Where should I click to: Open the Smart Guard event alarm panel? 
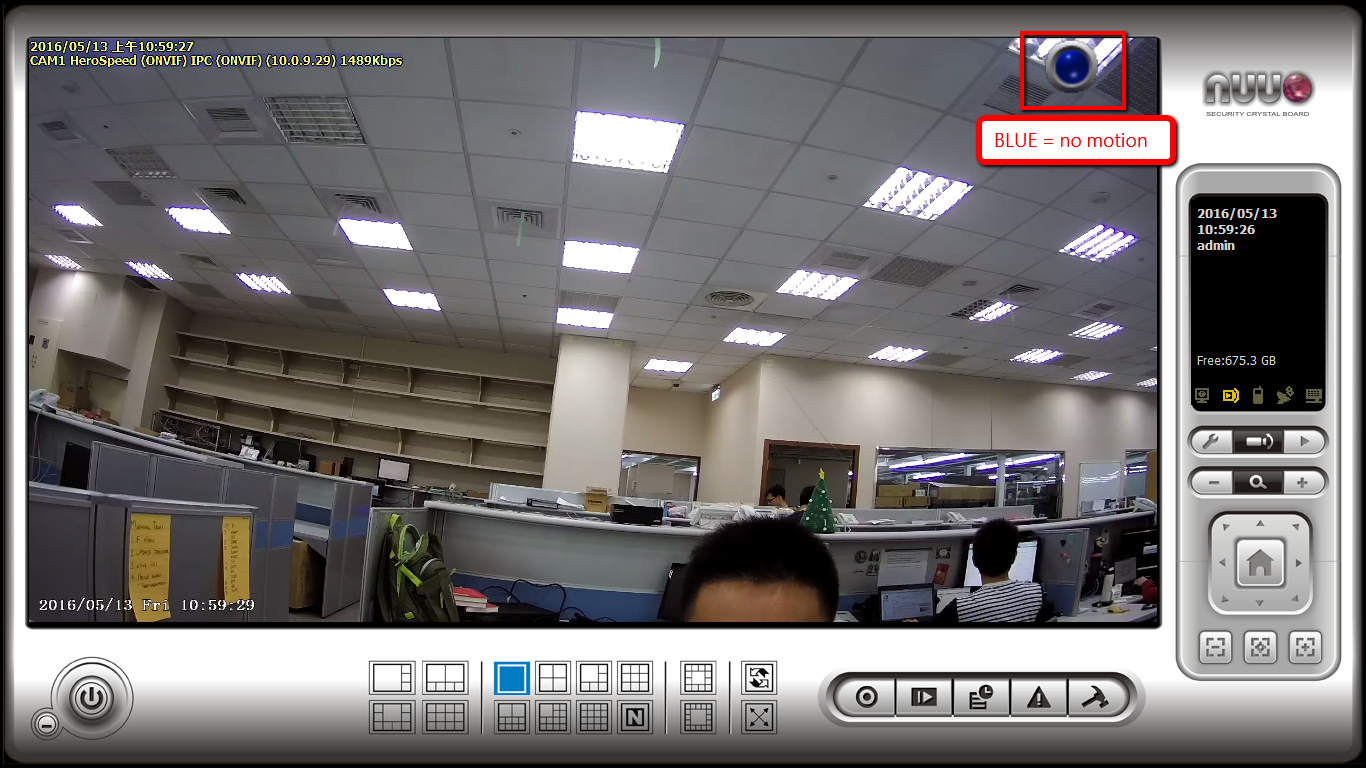pyautogui.click(x=1039, y=696)
